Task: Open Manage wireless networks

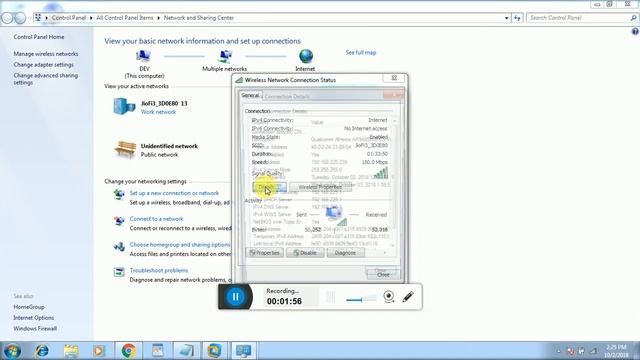Action: (46, 54)
